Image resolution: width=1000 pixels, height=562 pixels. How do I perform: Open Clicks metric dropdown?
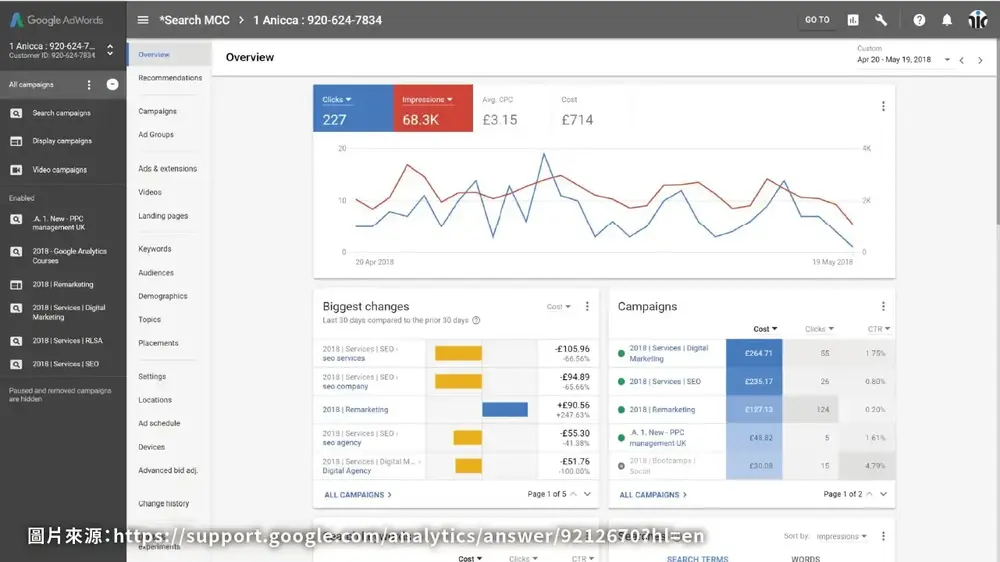[x=337, y=100]
